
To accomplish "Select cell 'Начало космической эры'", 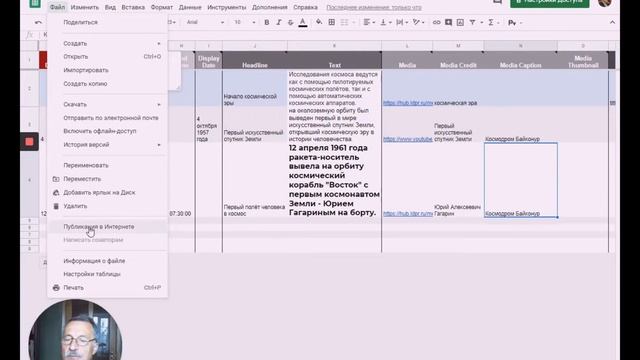I will coord(254,89).
